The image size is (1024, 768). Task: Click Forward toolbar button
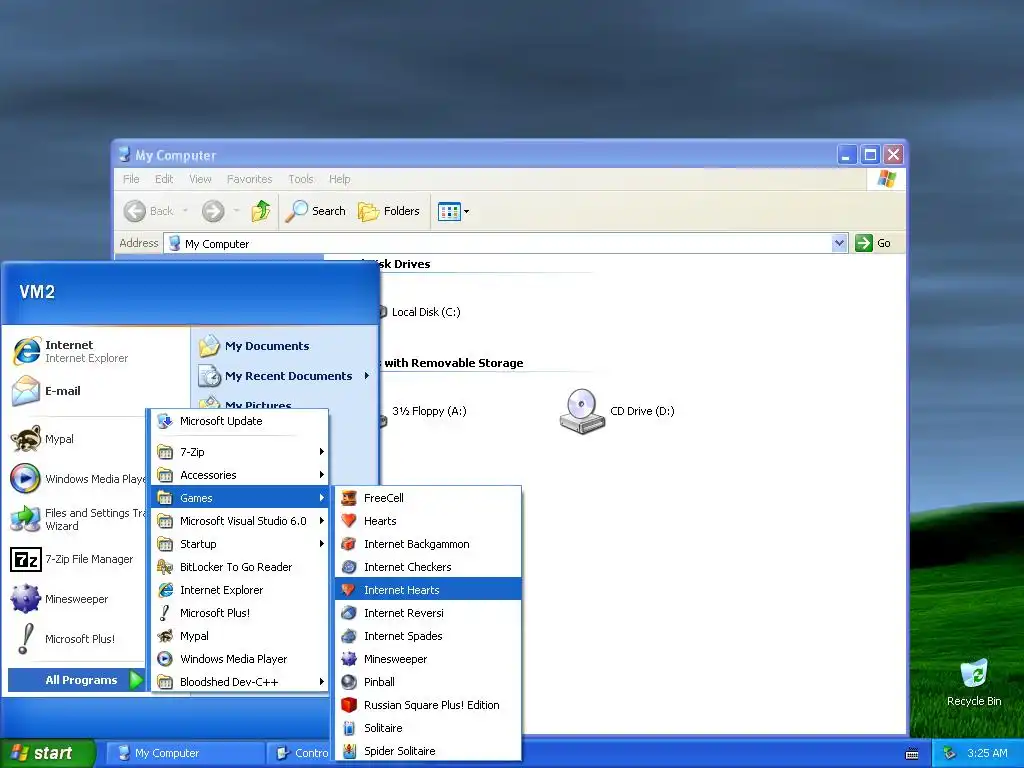point(213,211)
